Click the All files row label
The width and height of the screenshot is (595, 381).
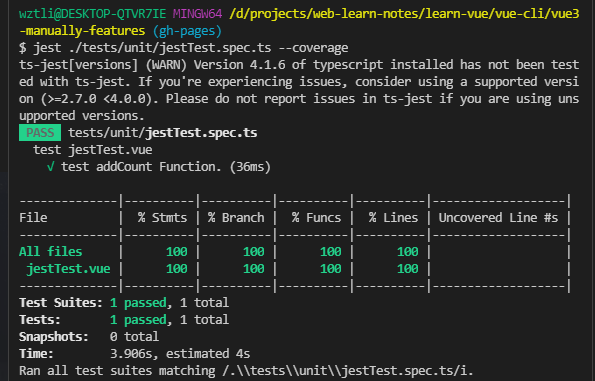50,252
